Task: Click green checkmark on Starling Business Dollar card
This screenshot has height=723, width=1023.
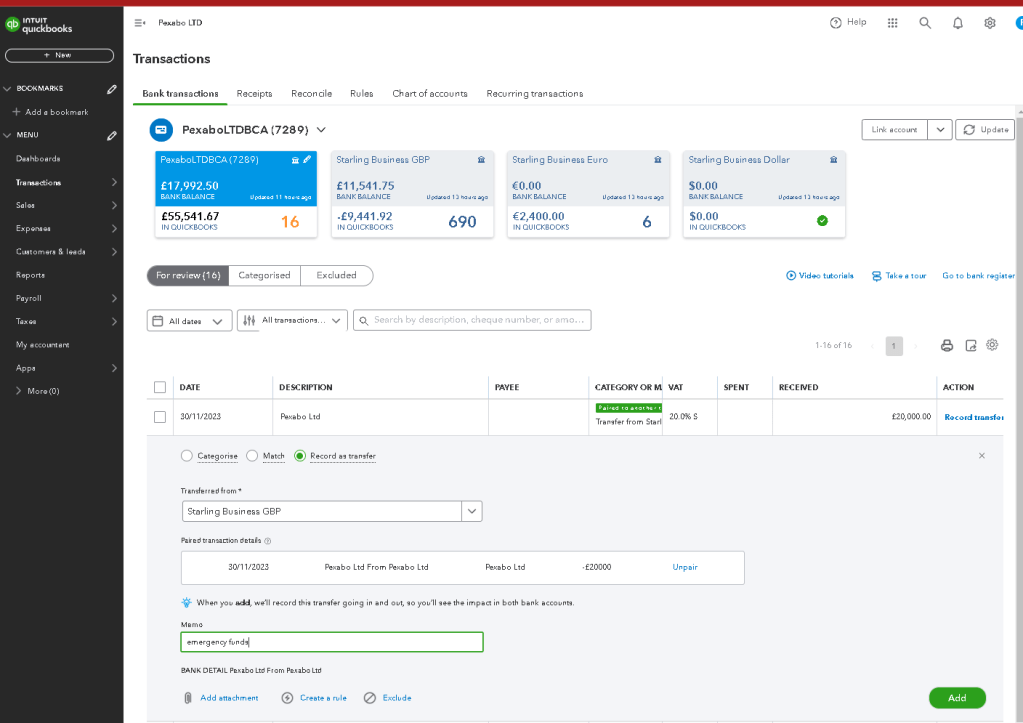Action: 822,221
